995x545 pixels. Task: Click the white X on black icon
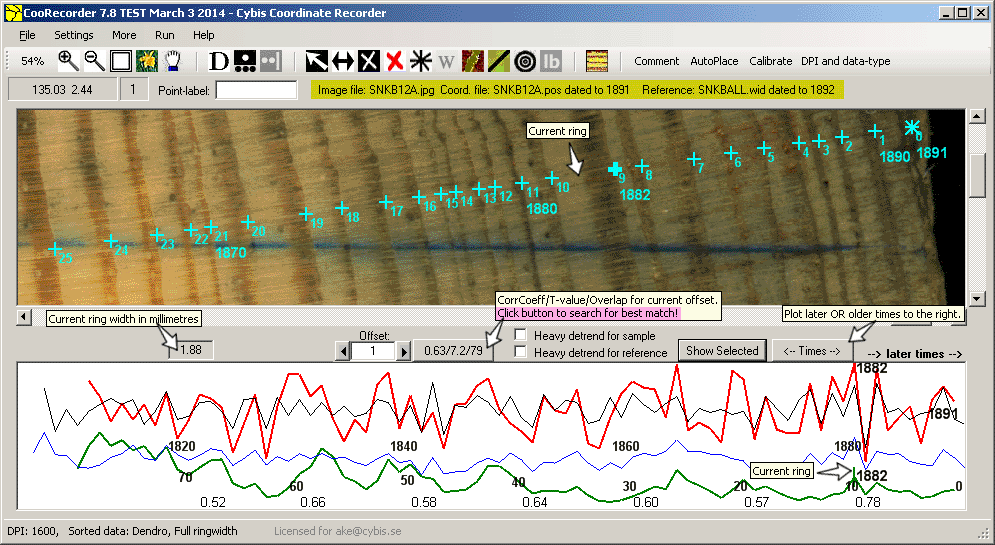coord(369,61)
